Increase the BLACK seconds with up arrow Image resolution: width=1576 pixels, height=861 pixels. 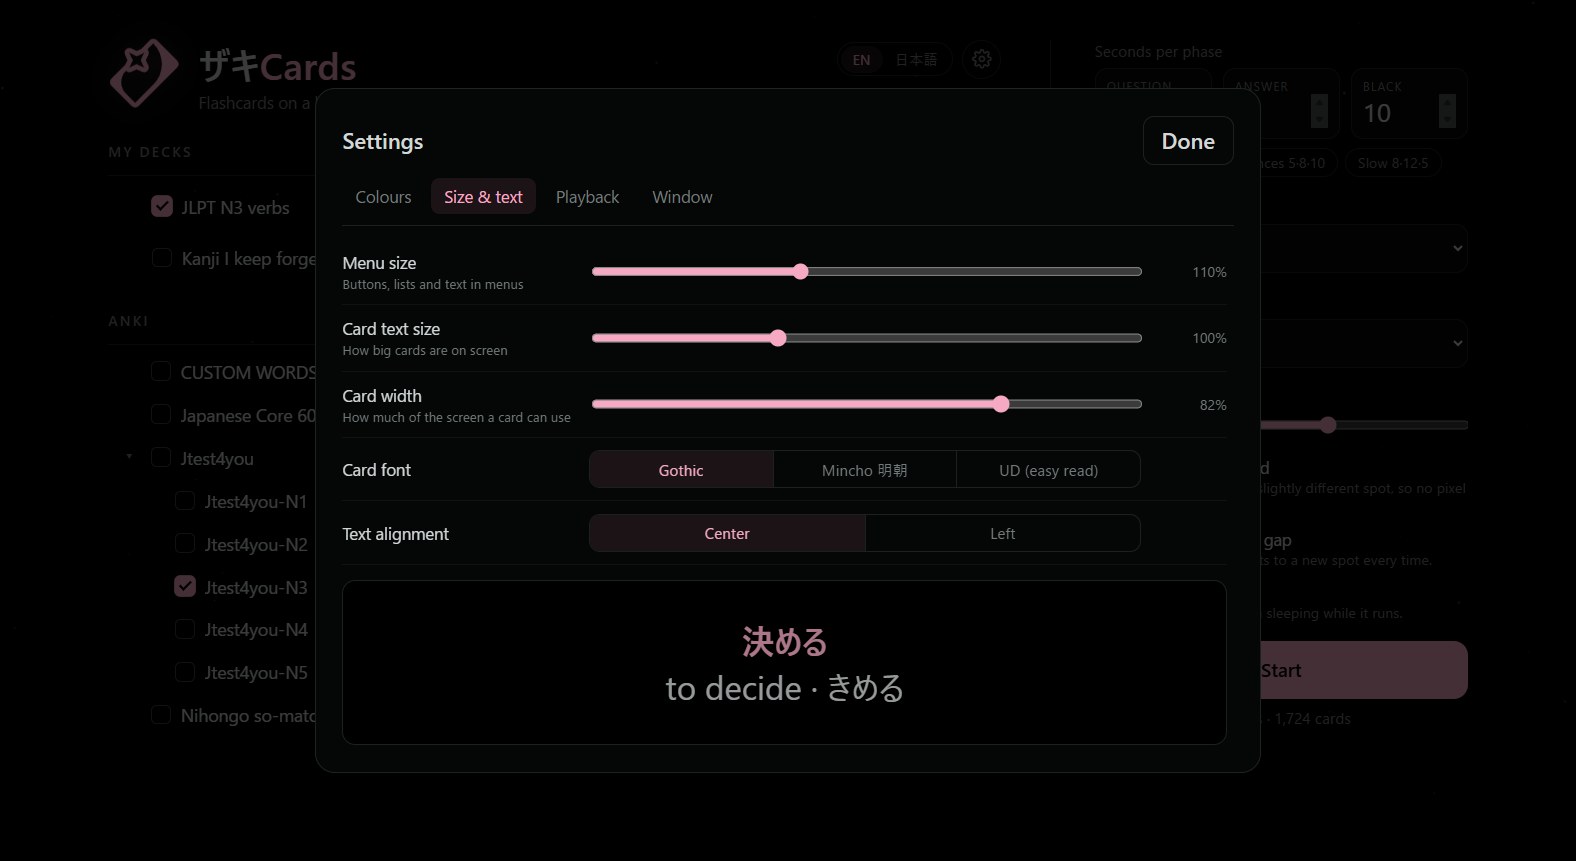click(x=1447, y=102)
